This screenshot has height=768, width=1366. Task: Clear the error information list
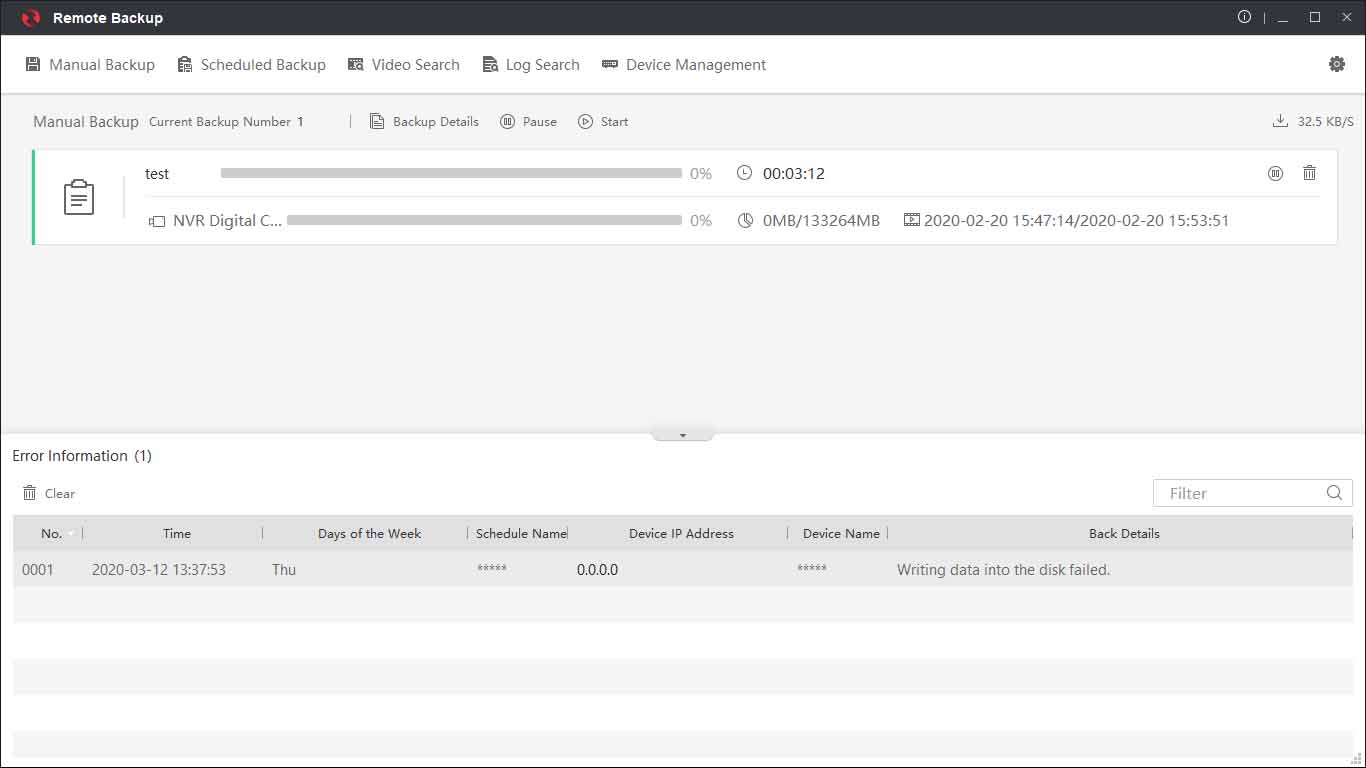pos(49,494)
